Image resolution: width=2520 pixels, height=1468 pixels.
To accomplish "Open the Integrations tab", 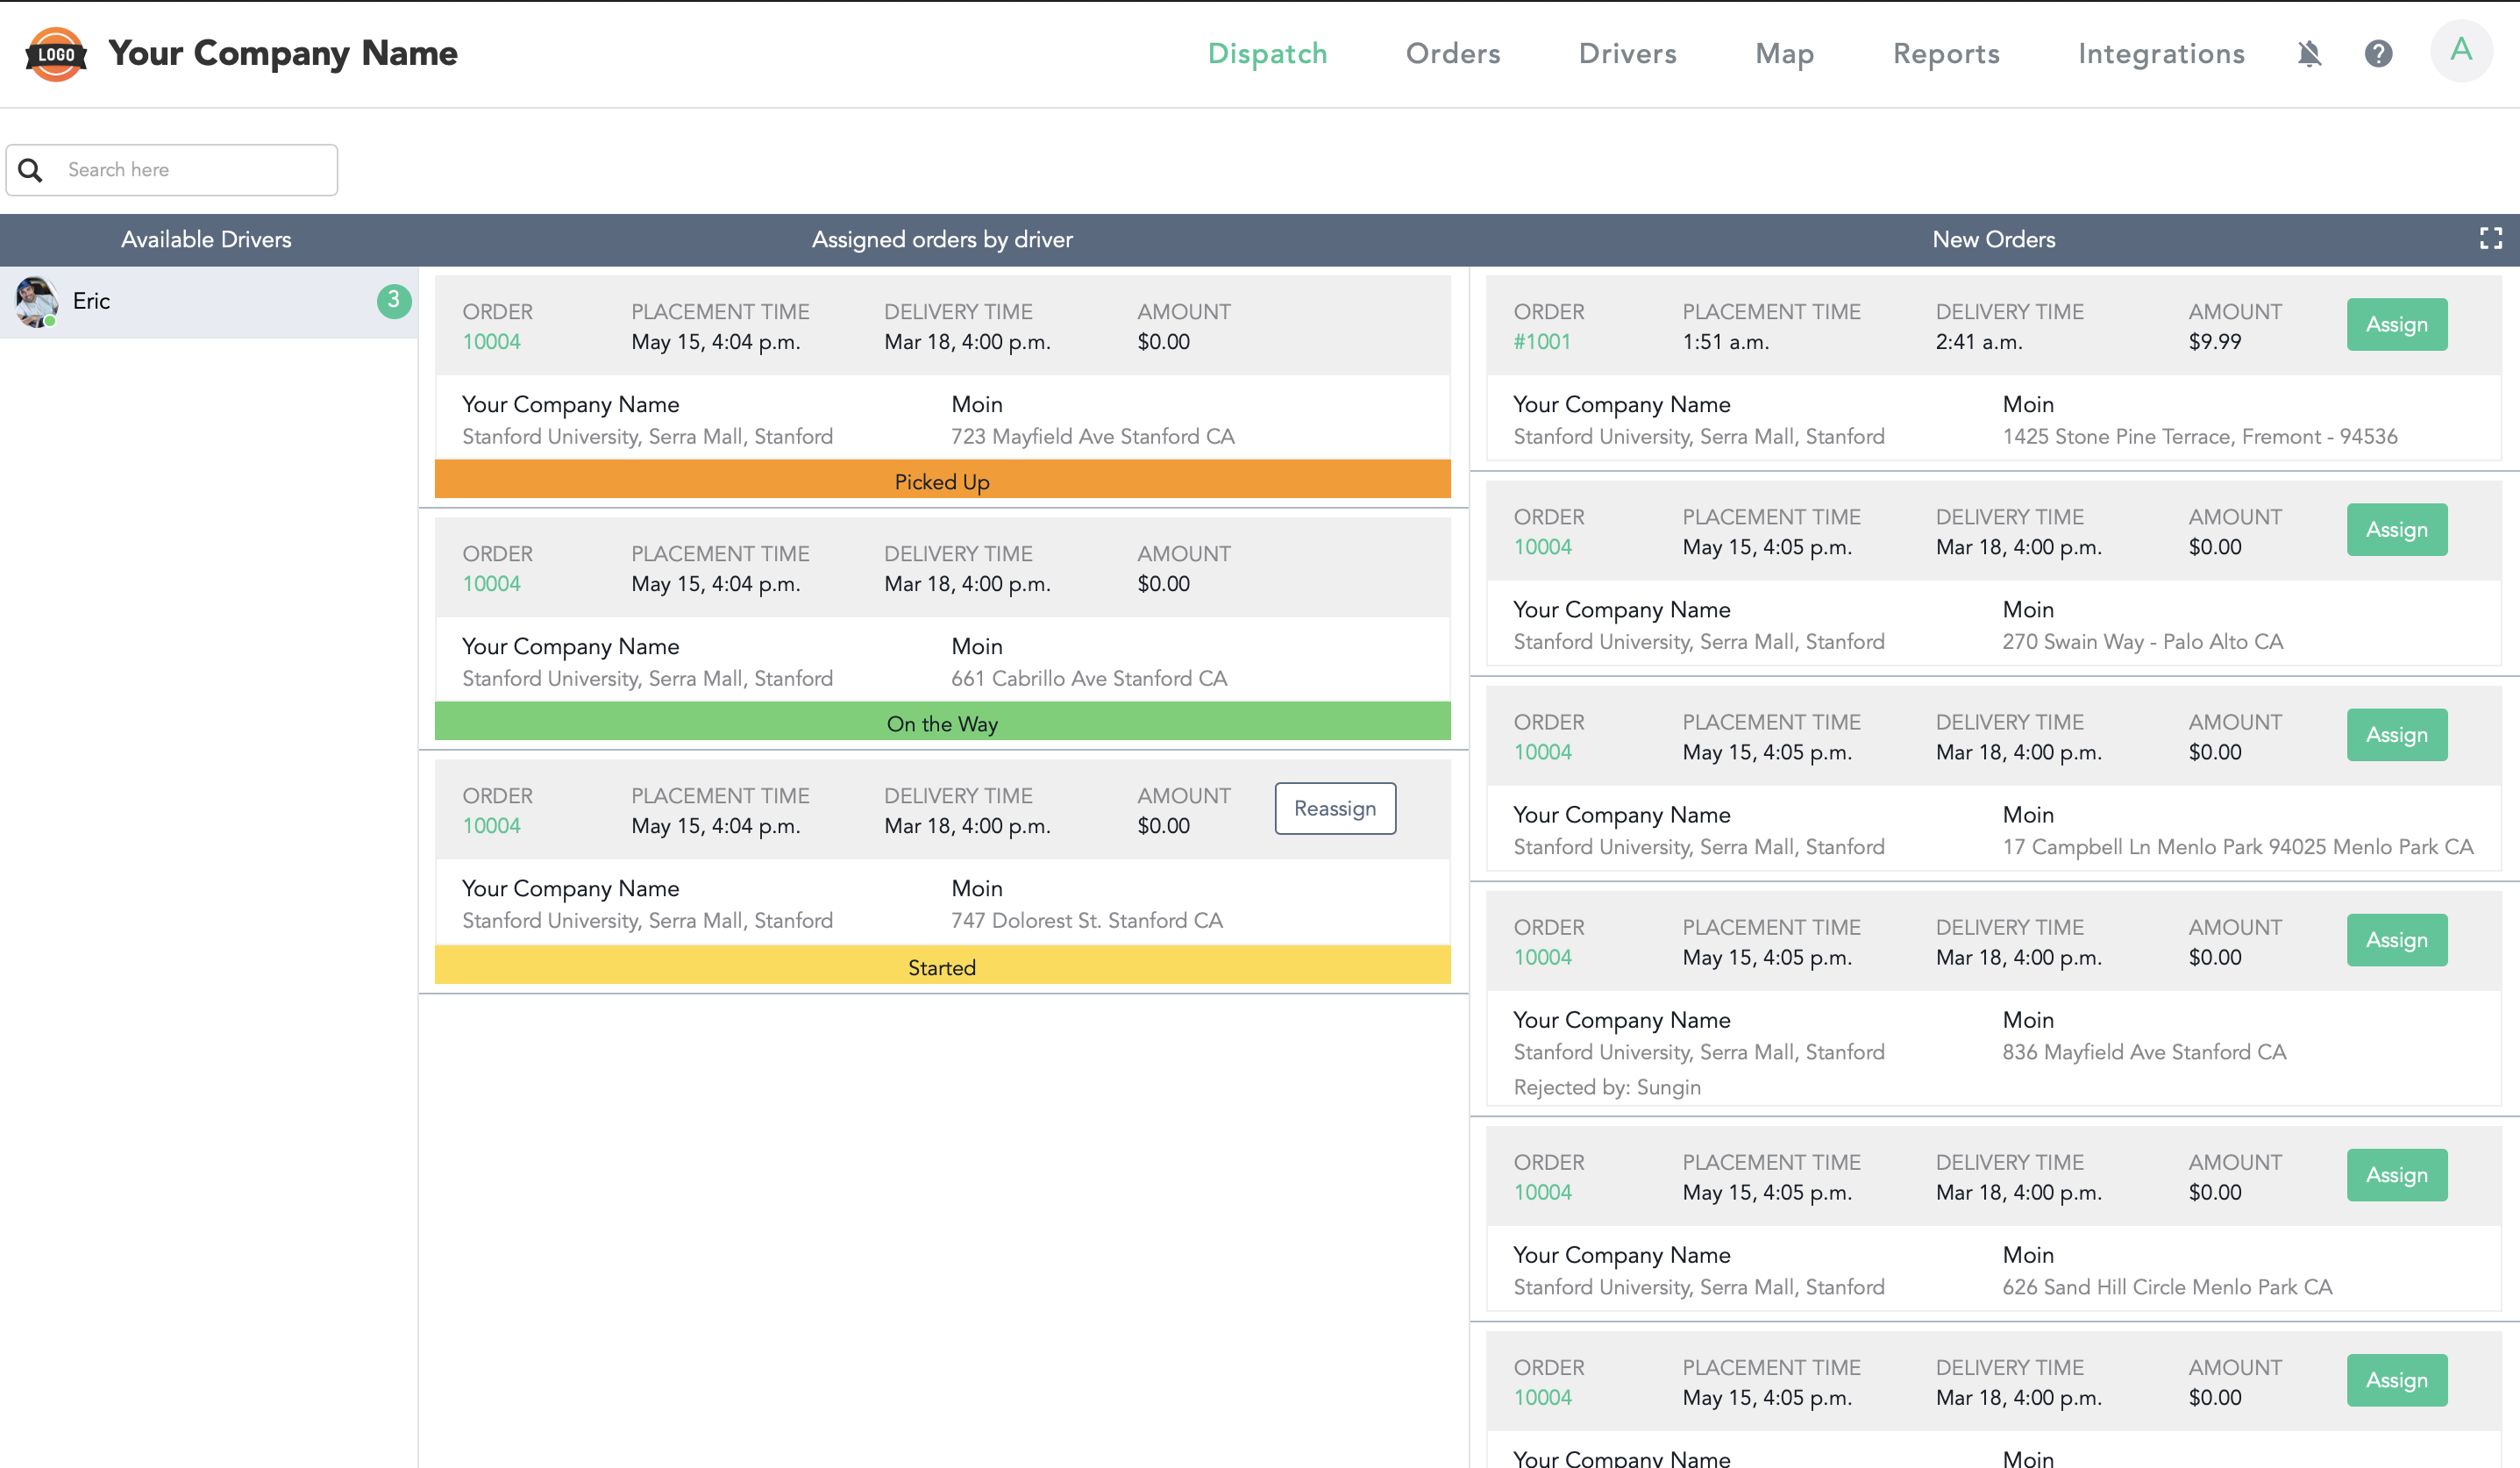I will click(x=2160, y=53).
